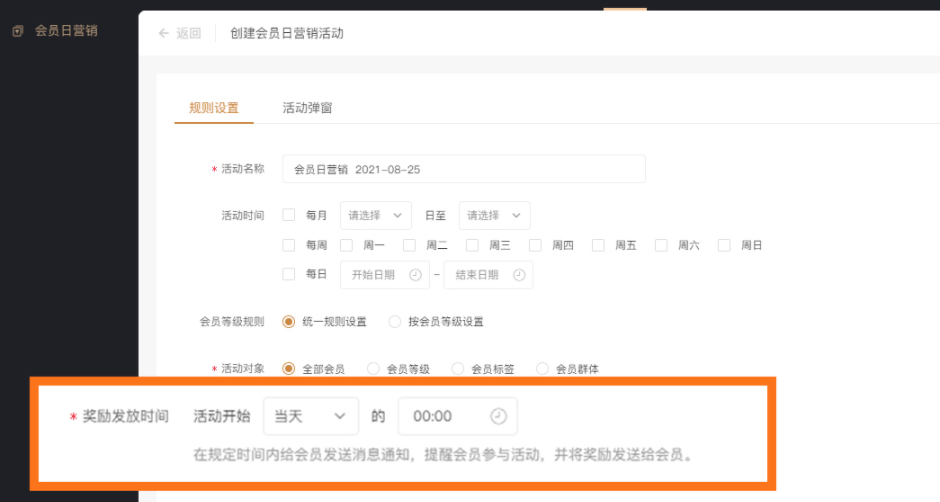
Task: Switch to the 规则设置 tab
Action: [x=214, y=108]
